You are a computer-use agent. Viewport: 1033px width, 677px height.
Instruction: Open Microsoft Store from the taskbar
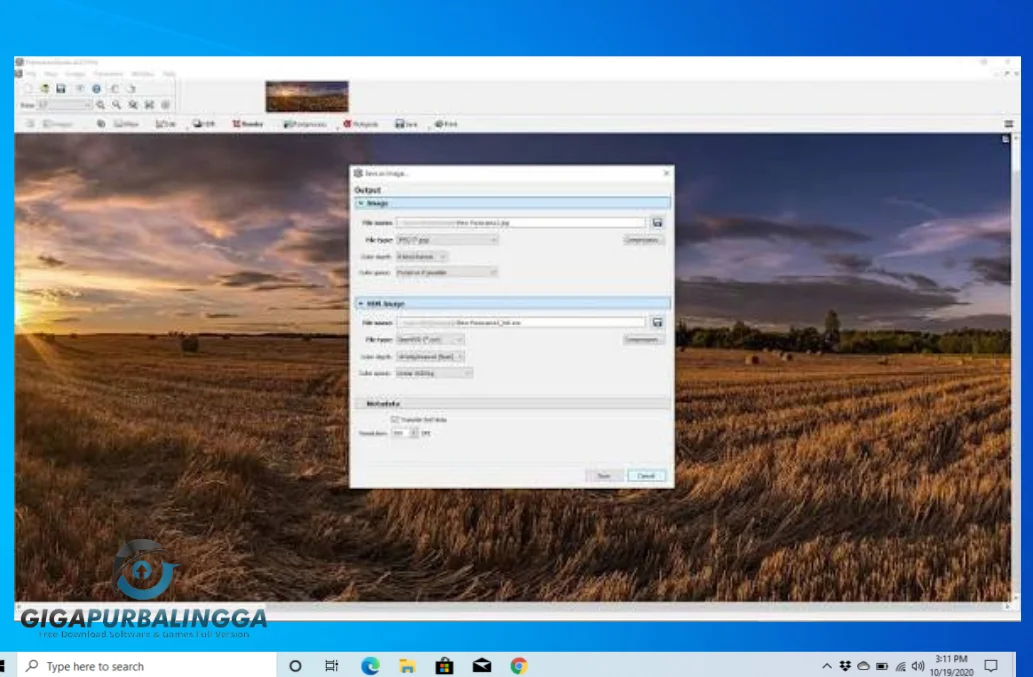click(x=445, y=666)
